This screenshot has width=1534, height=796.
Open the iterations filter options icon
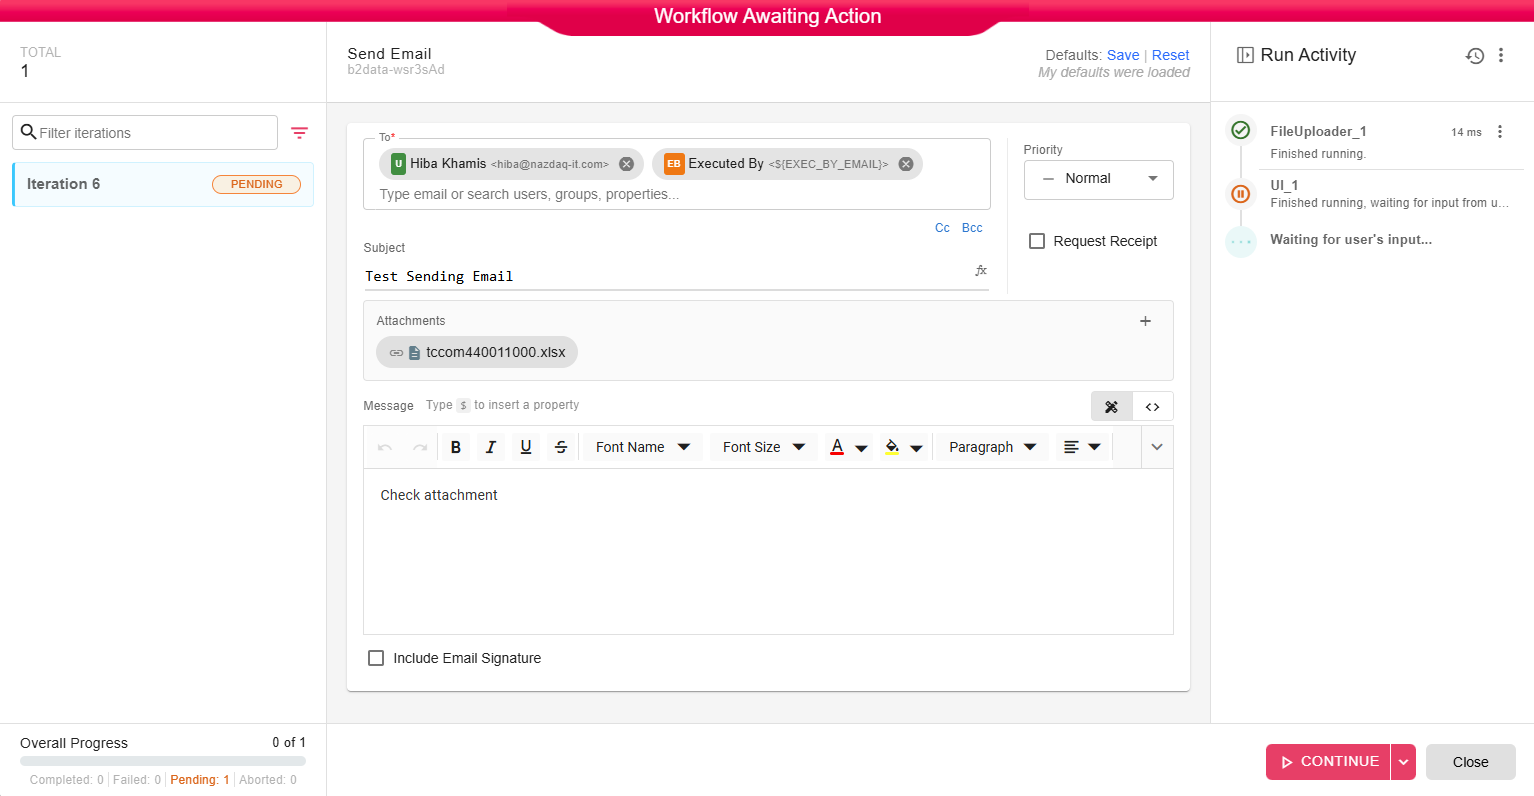coord(299,133)
